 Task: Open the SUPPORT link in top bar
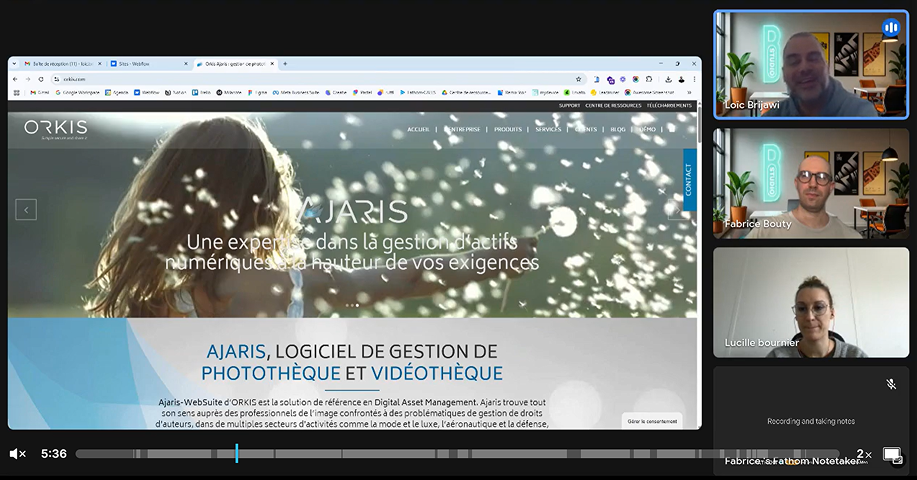click(x=569, y=106)
